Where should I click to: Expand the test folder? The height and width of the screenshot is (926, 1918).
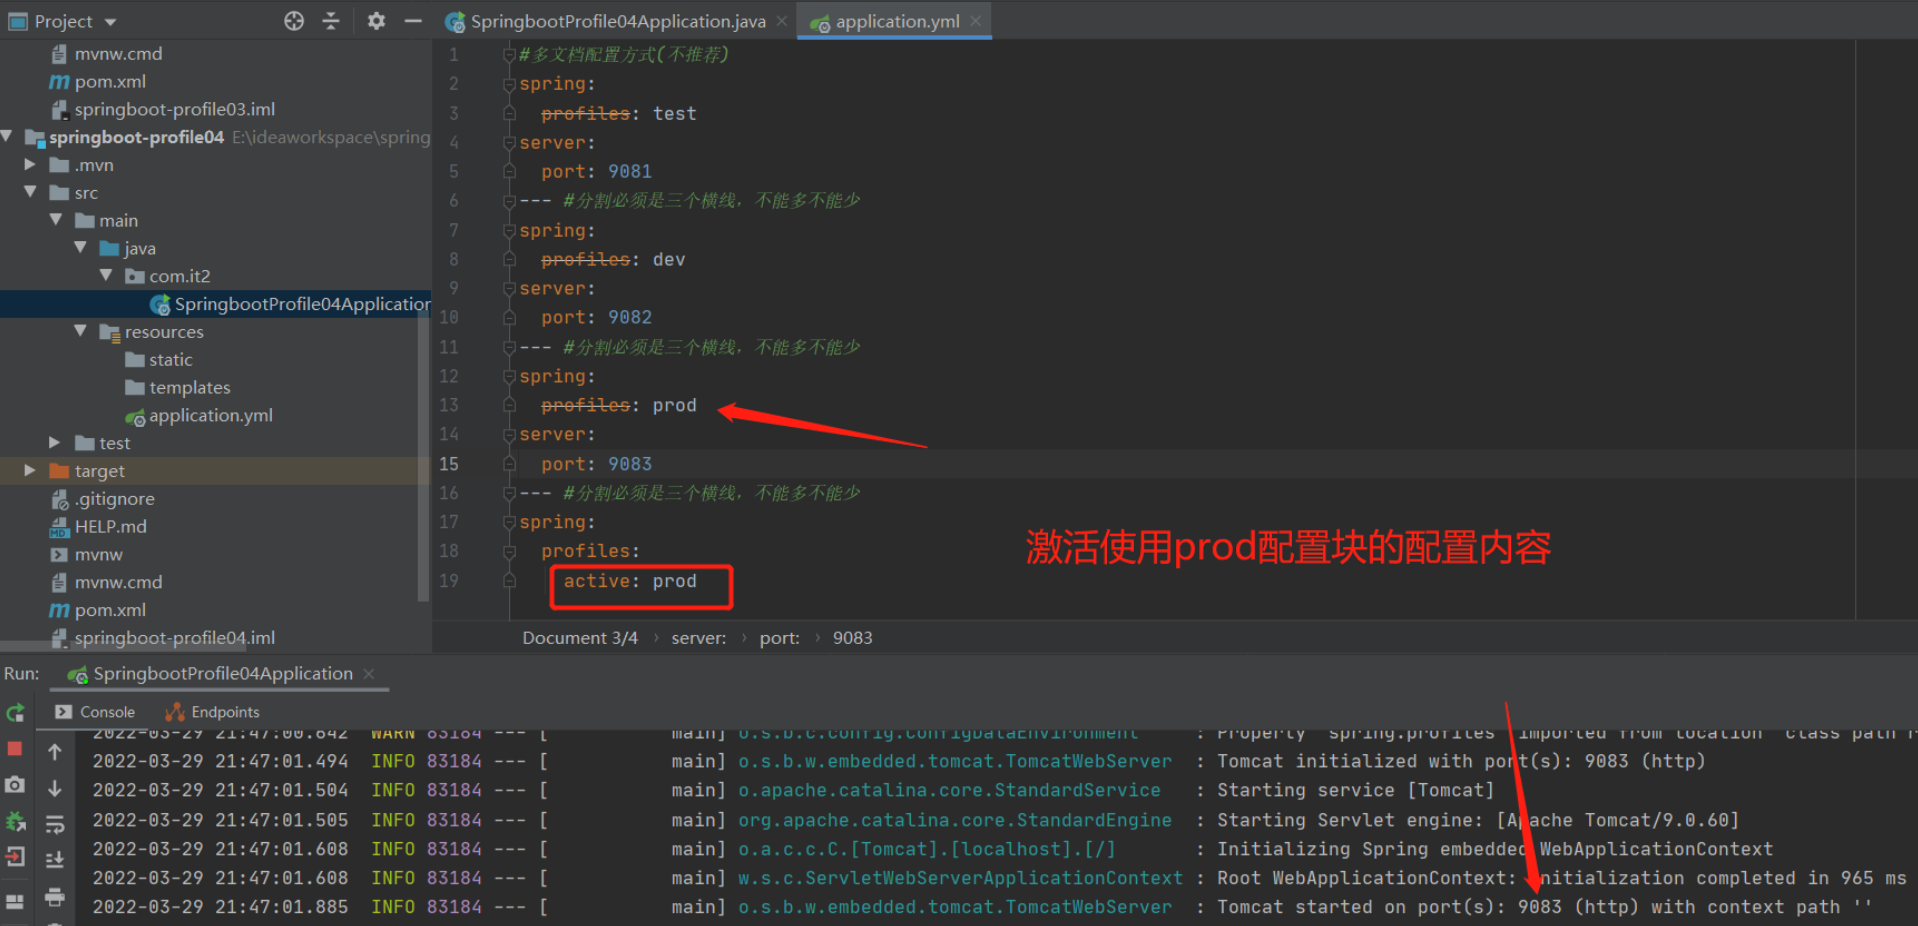pos(55,442)
